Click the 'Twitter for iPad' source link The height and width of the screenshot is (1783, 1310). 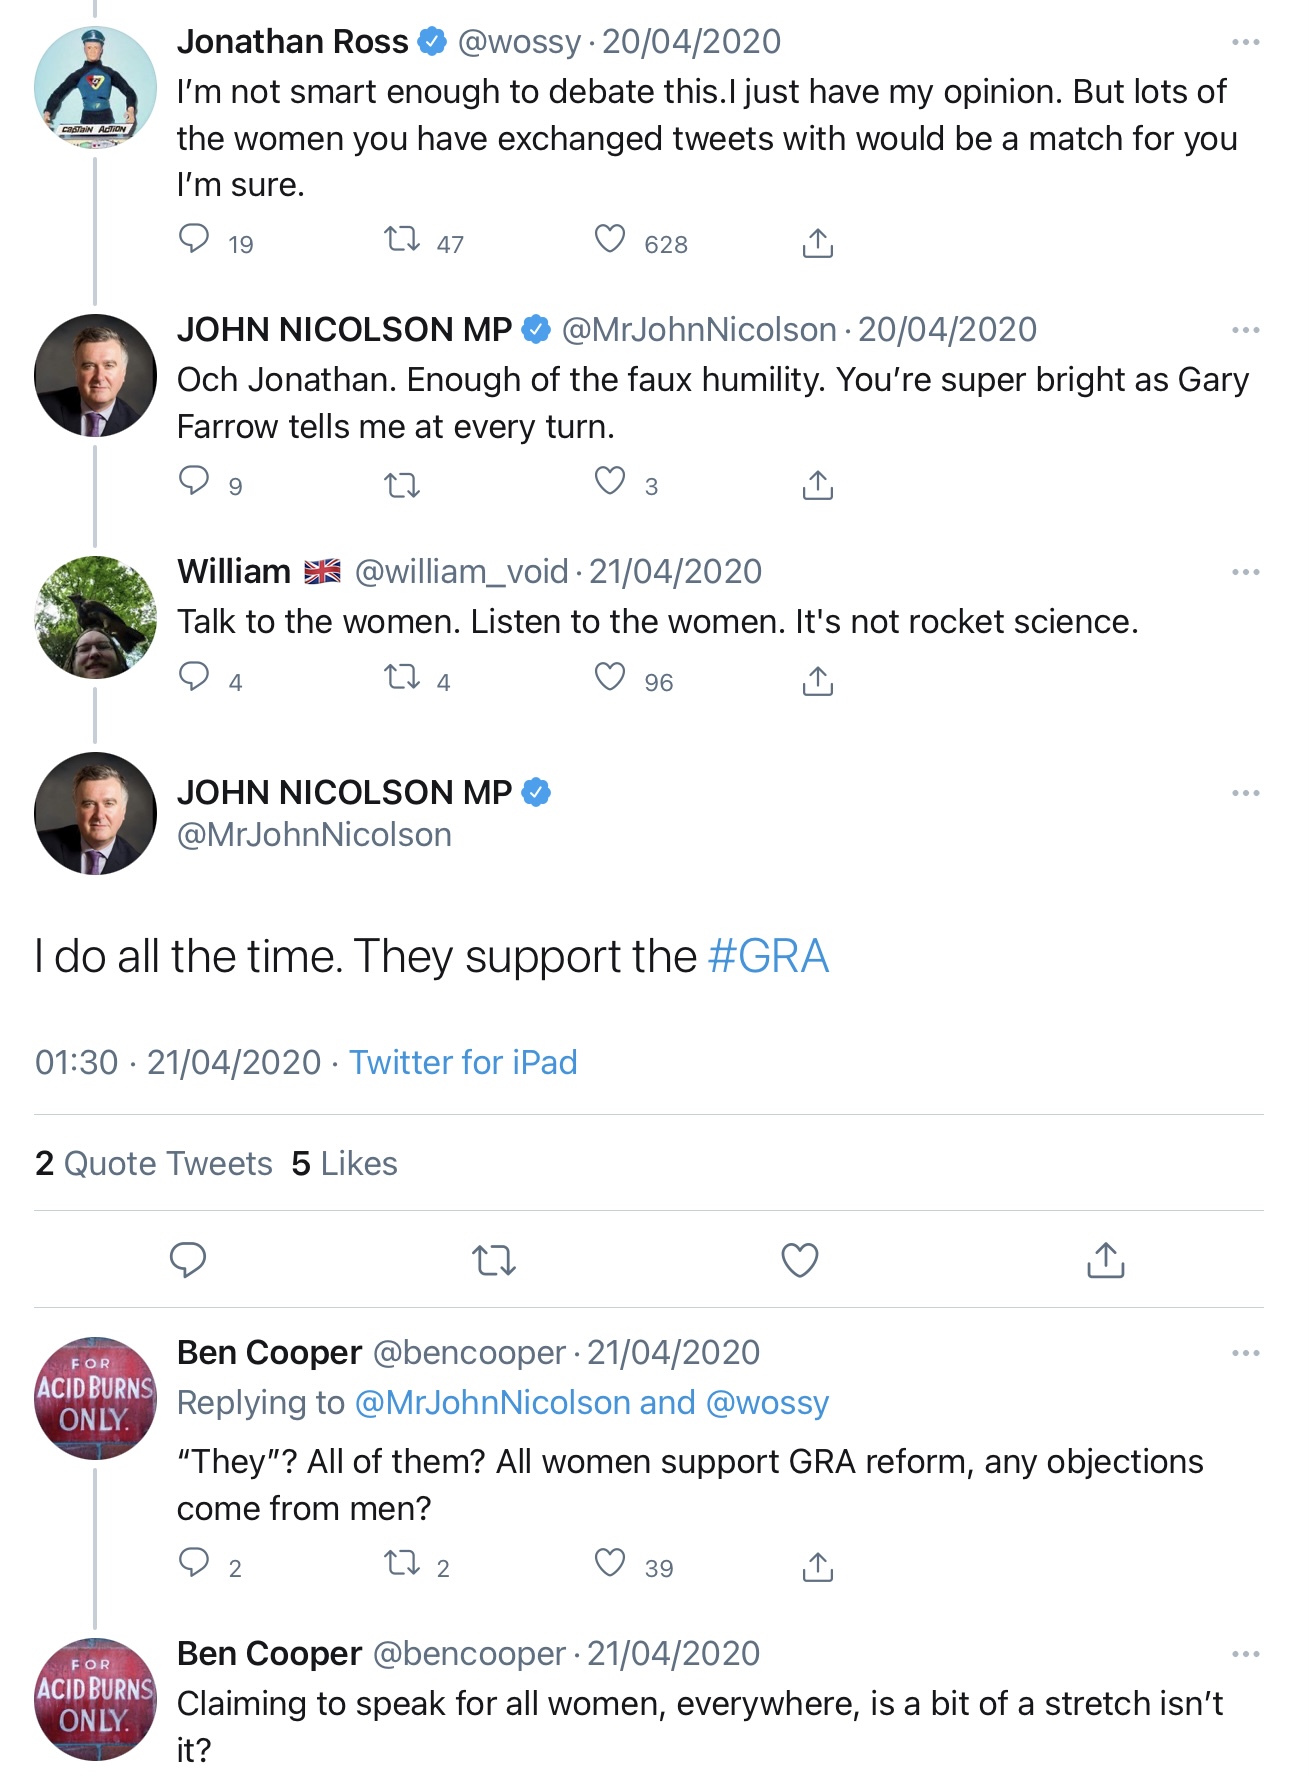click(463, 1062)
